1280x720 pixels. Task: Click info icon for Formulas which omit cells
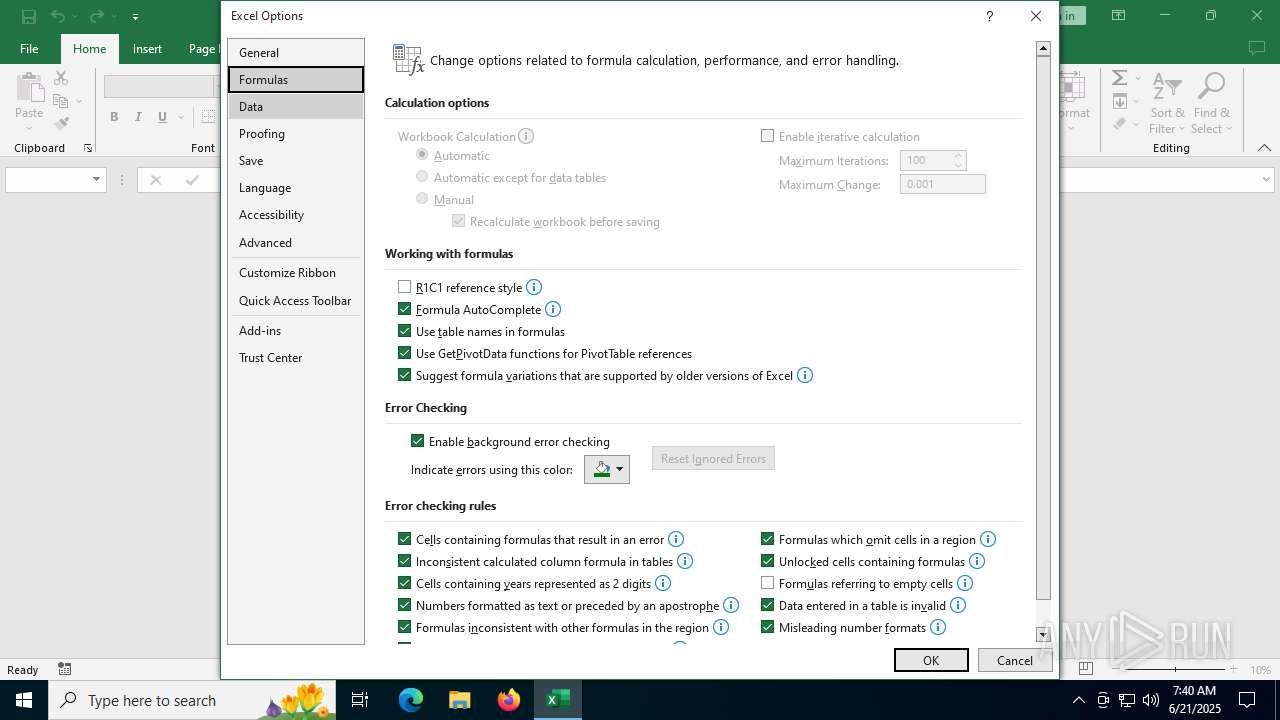coord(988,539)
